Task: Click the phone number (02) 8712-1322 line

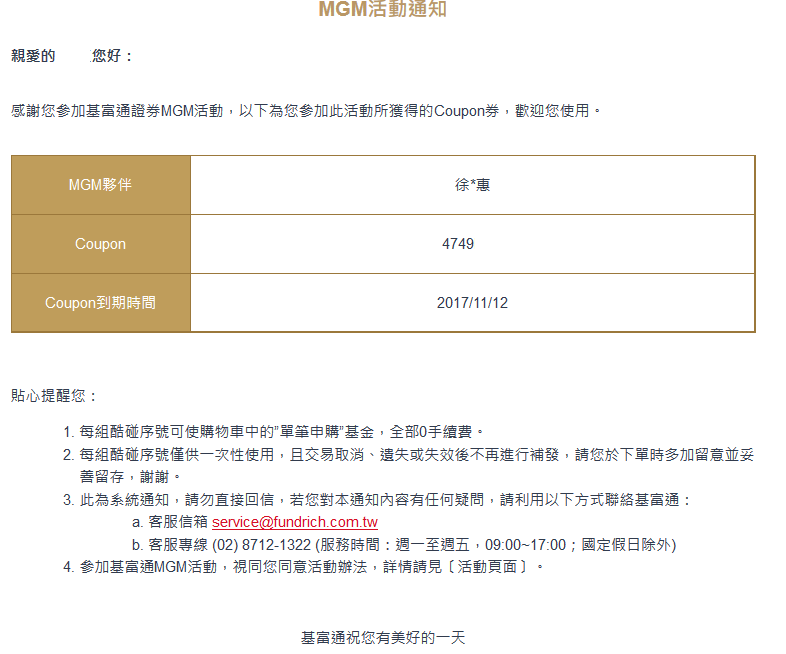Action: 404,545
